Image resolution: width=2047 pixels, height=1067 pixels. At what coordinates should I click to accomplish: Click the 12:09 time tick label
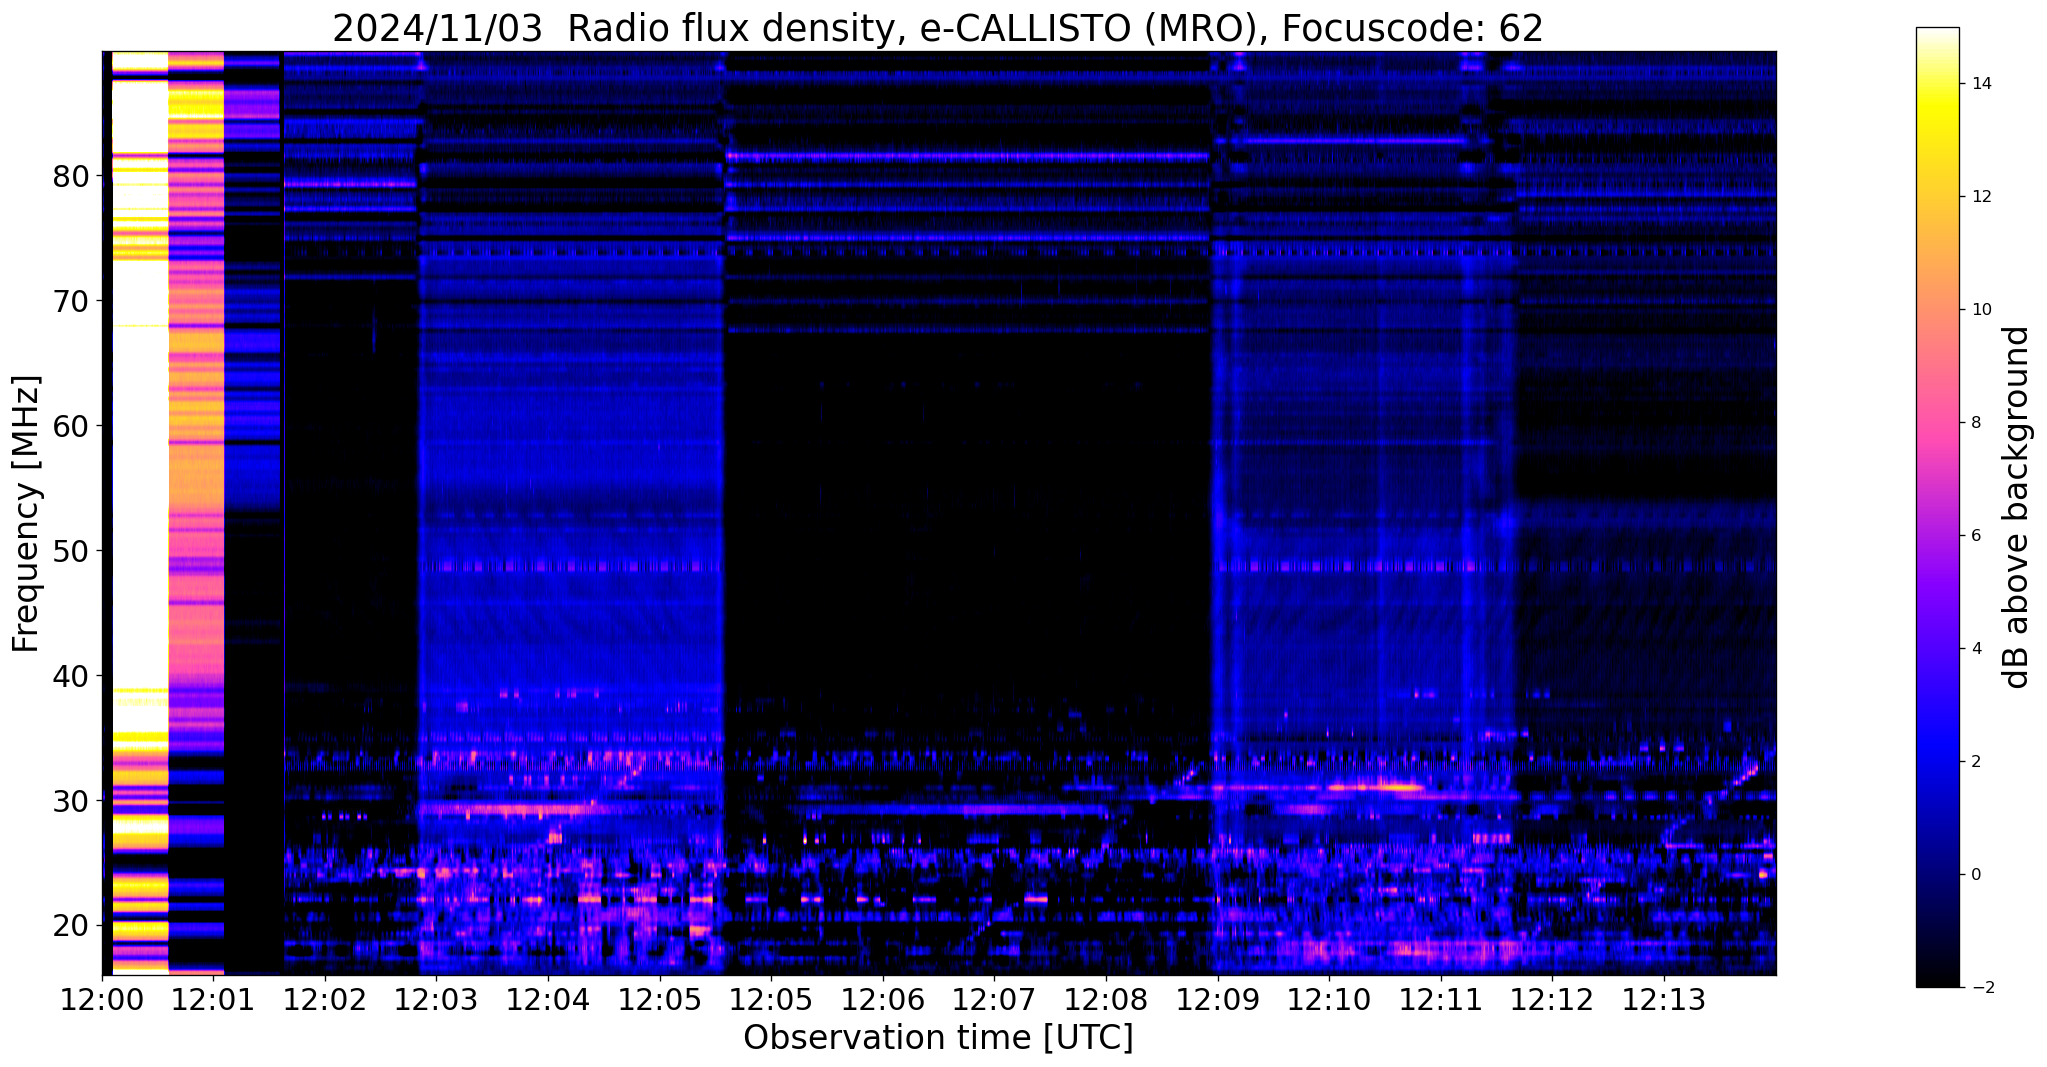(1218, 1000)
